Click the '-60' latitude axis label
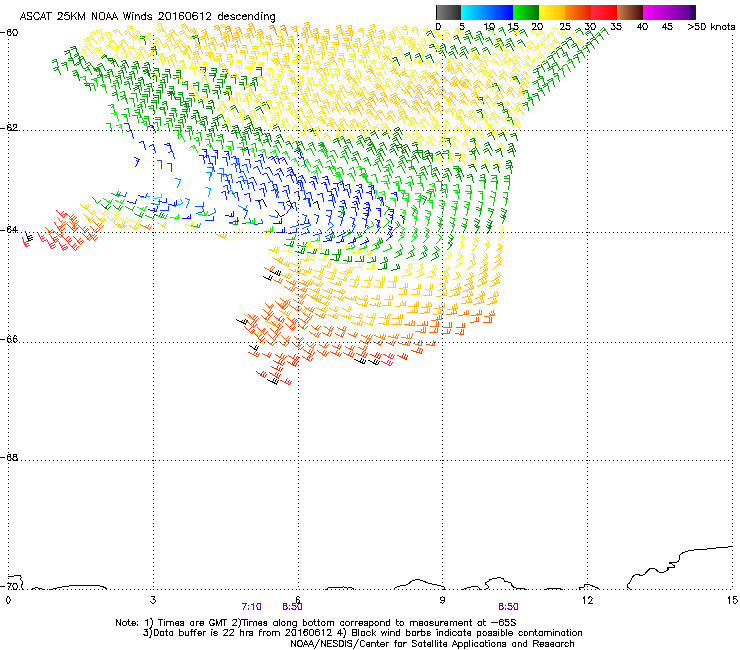Screen dimensions: 740x650 tap(9, 33)
